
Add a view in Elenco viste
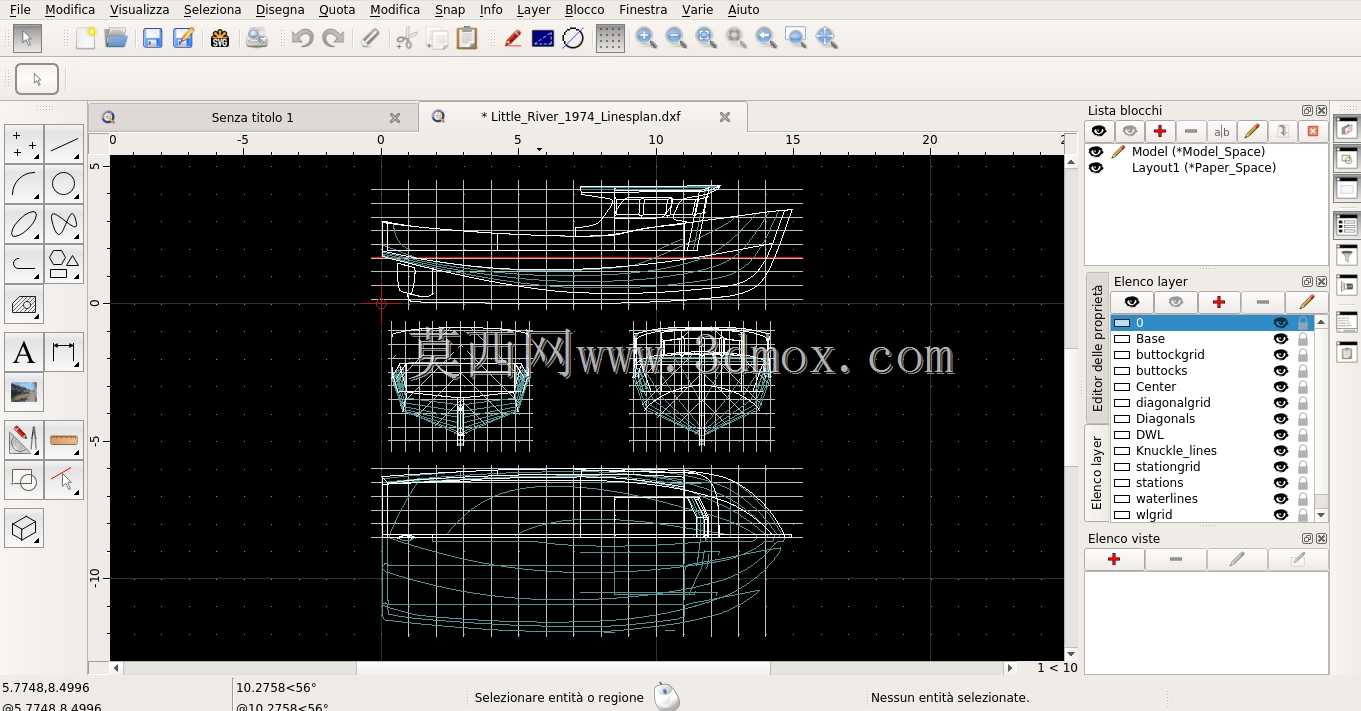(1114, 560)
